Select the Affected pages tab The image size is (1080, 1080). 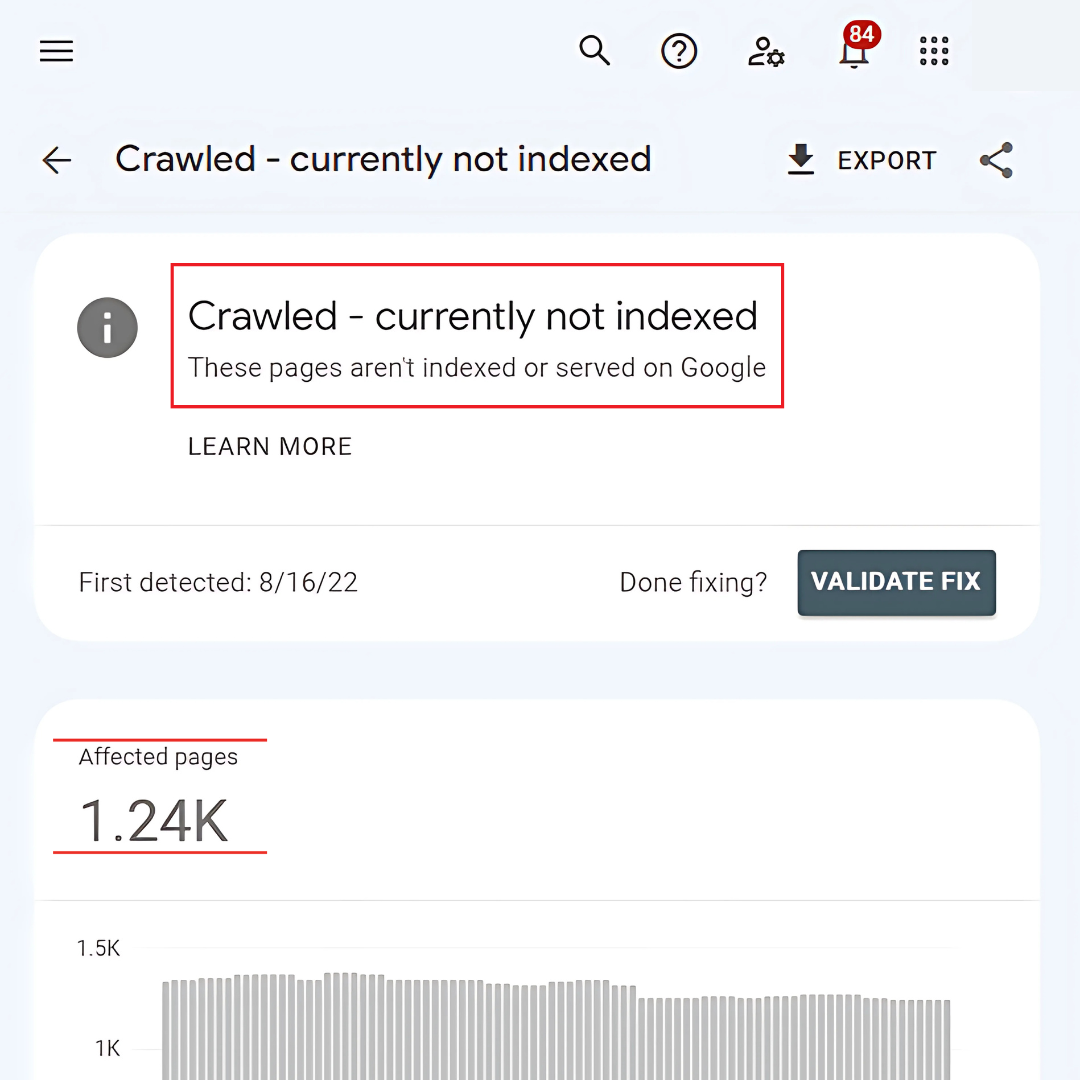coord(158,757)
